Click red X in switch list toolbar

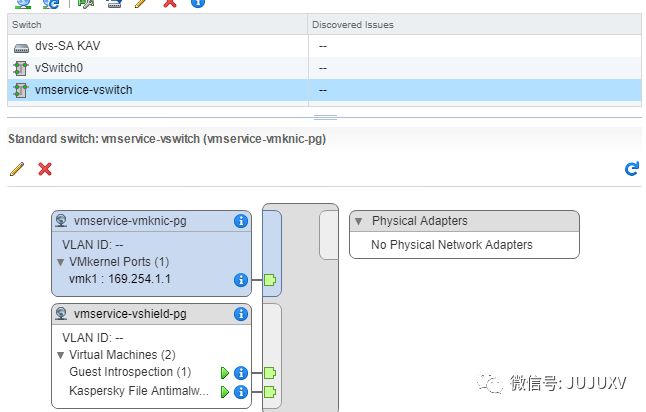[x=170, y=2]
